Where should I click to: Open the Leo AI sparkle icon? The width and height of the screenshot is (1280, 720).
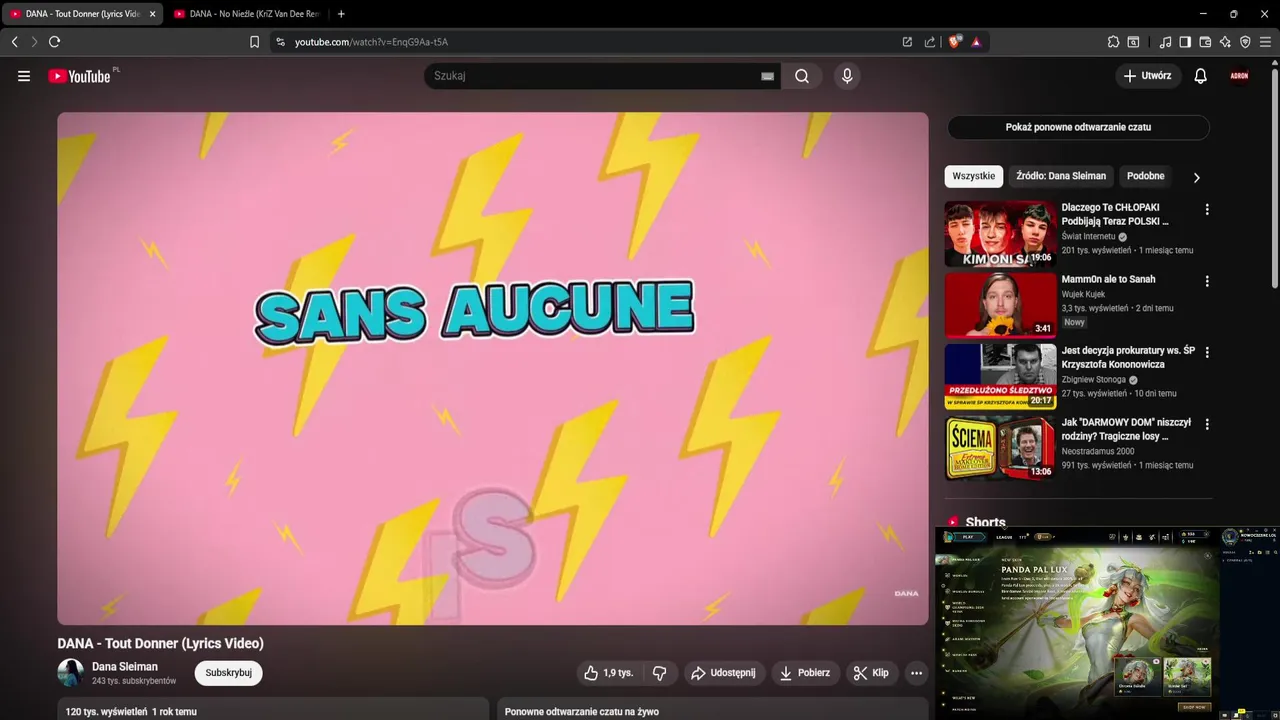pyautogui.click(x=1225, y=42)
